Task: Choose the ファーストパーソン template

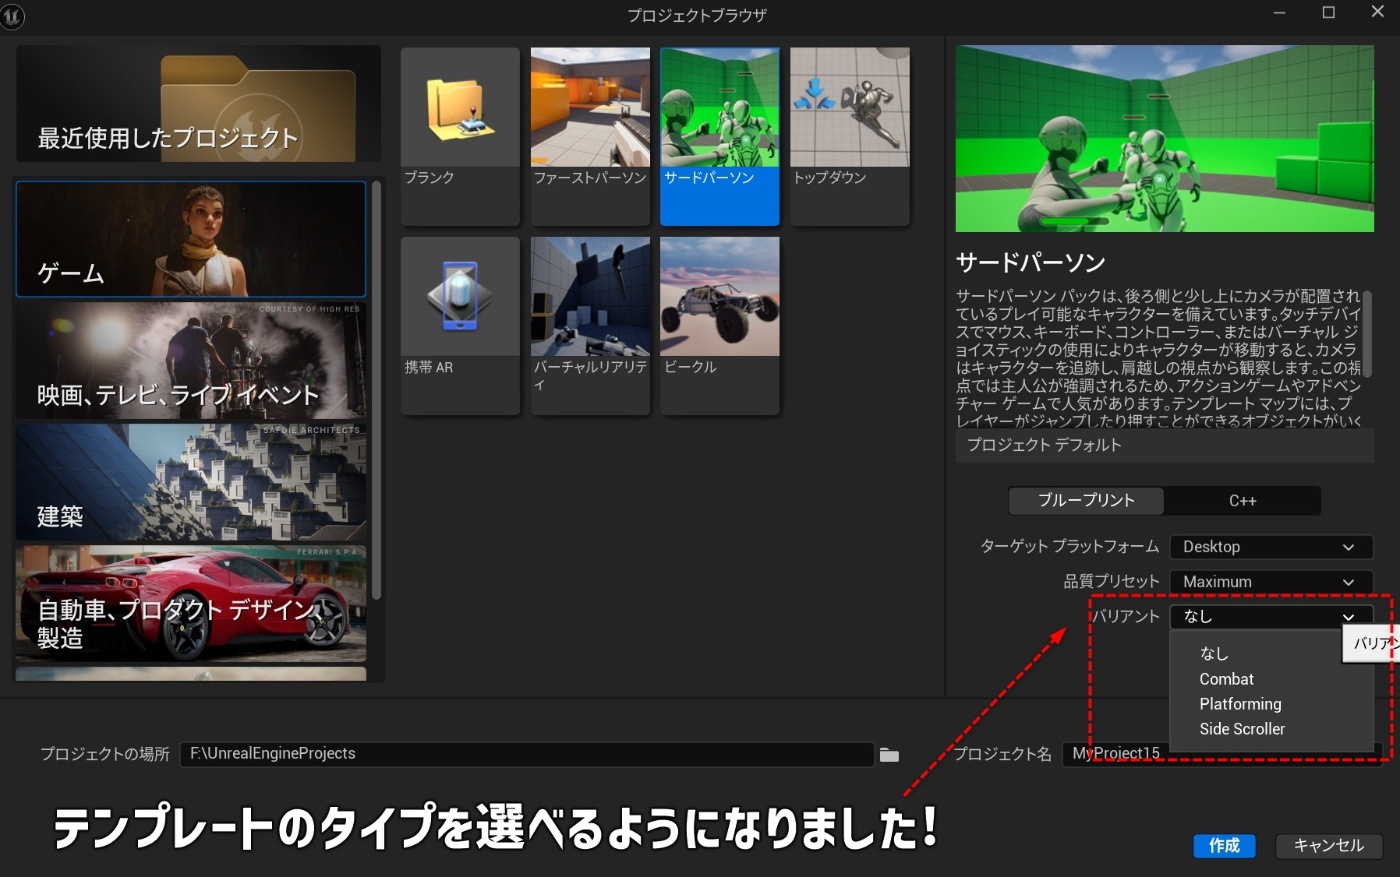Action: (590, 136)
